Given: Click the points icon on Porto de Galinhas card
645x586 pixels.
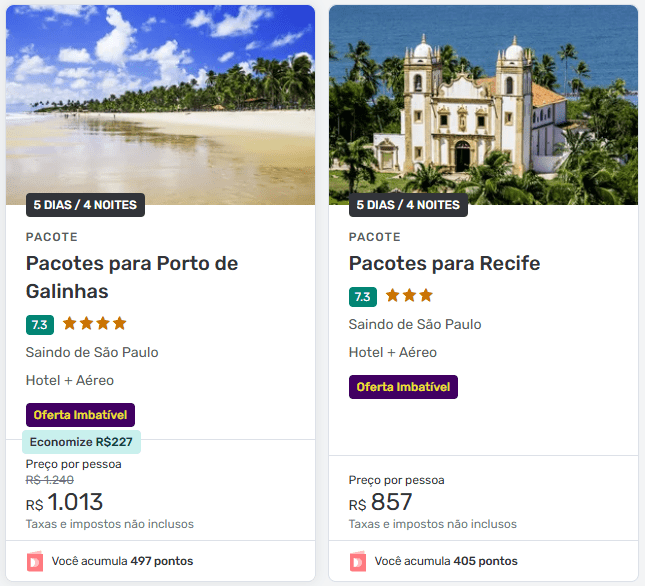Looking at the screenshot, I should point(36,561).
